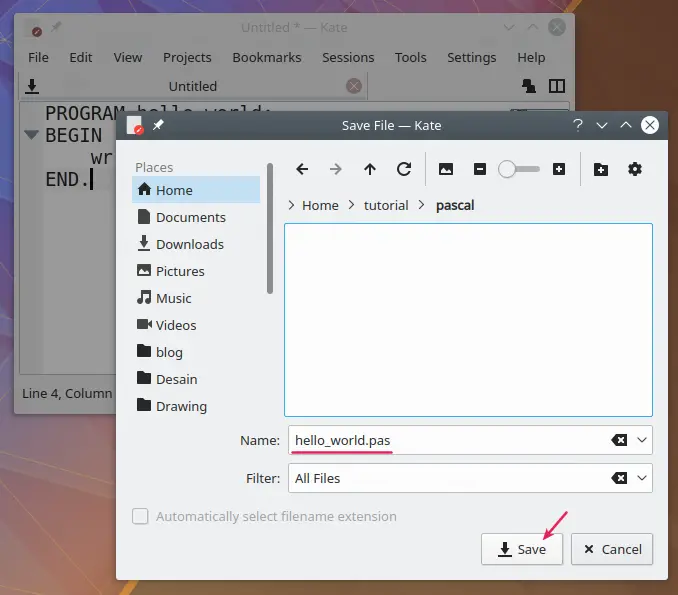Screen dimensions: 678x595
Task: Reload the current folder view
Action: [404, 169]
